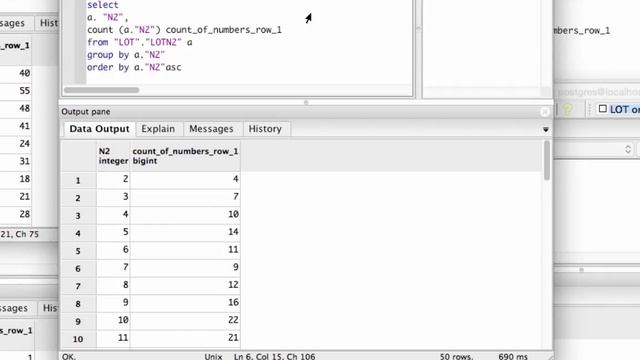Click N2 cell with value 6

click(113, 250)
